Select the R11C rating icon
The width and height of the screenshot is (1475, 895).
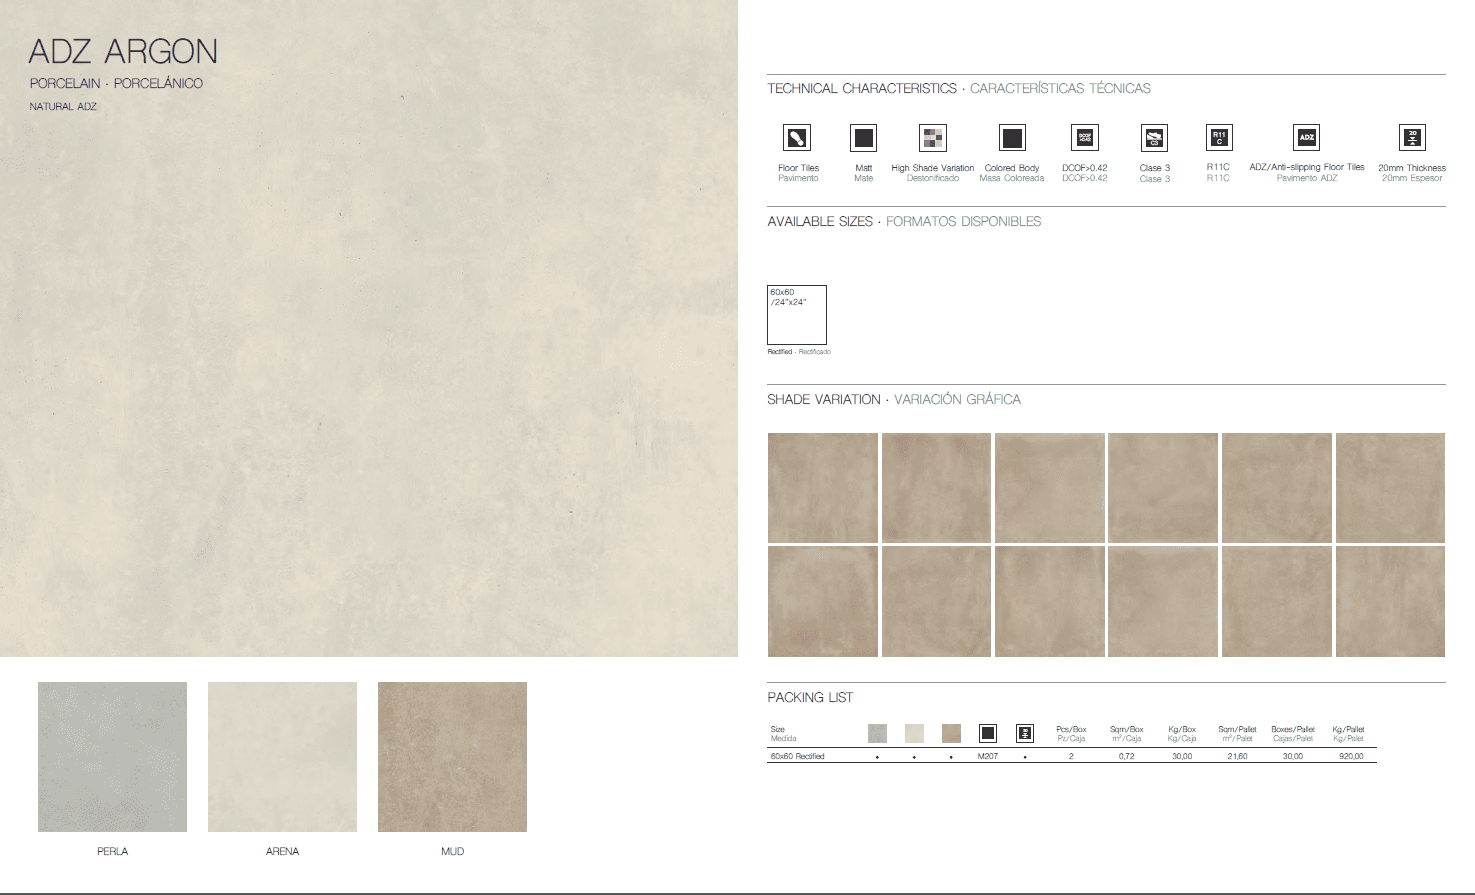click(x=1218, y=137)
